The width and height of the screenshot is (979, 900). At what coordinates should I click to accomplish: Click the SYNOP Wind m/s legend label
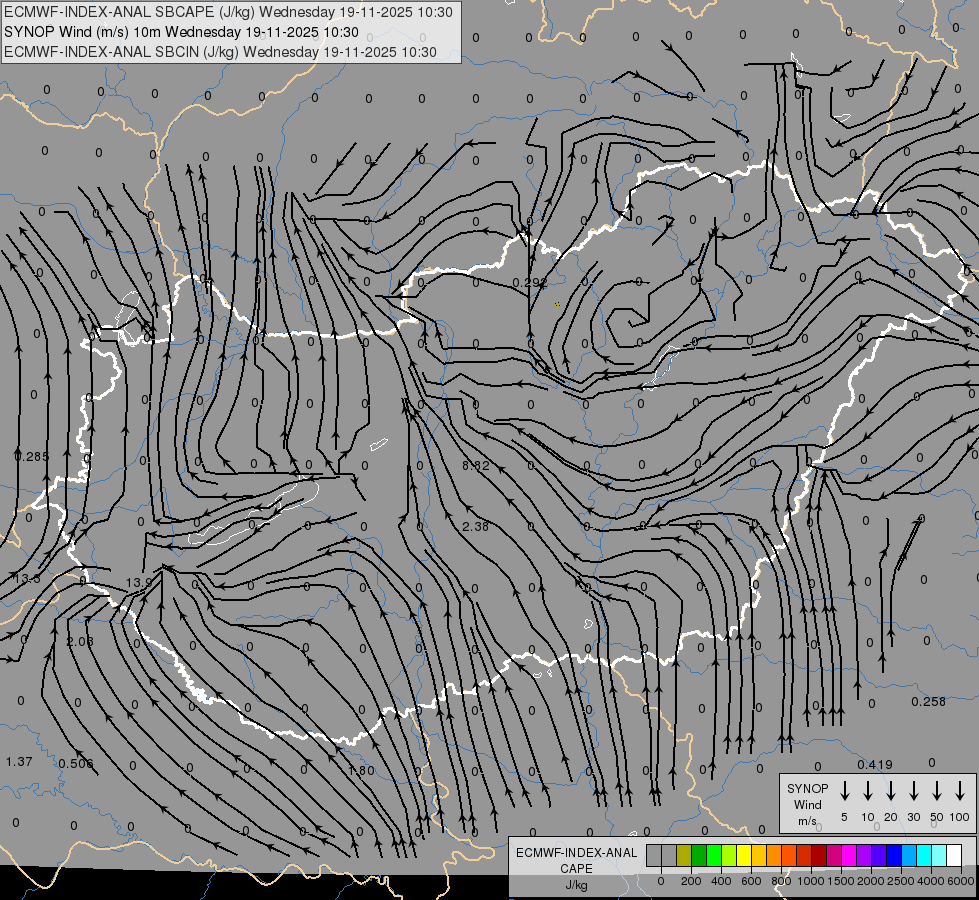pos(807,804)
